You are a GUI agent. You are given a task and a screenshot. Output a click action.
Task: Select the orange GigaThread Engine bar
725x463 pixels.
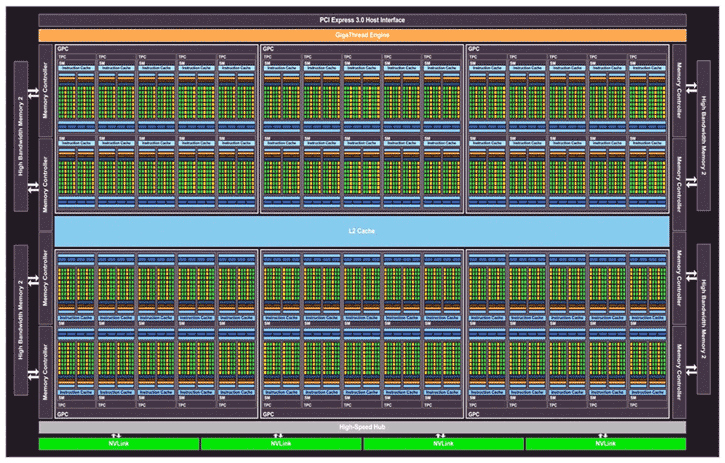coord(362,35)
